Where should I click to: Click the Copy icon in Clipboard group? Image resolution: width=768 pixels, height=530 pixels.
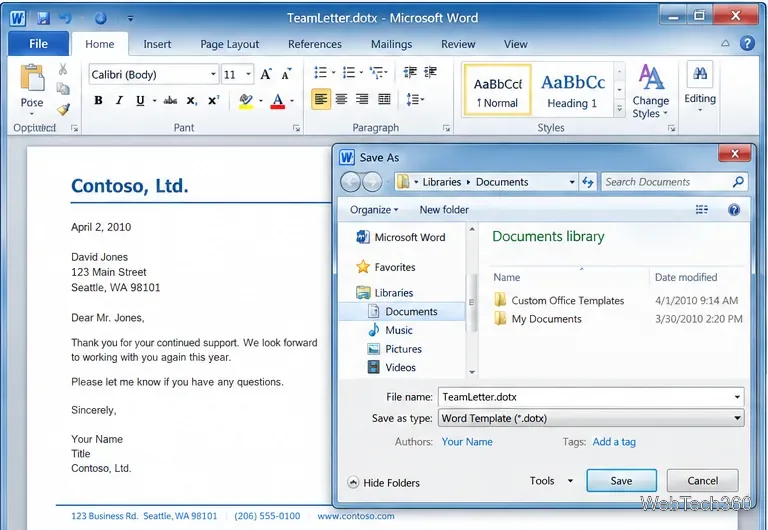pyautogui.click(x=63, y=89)
